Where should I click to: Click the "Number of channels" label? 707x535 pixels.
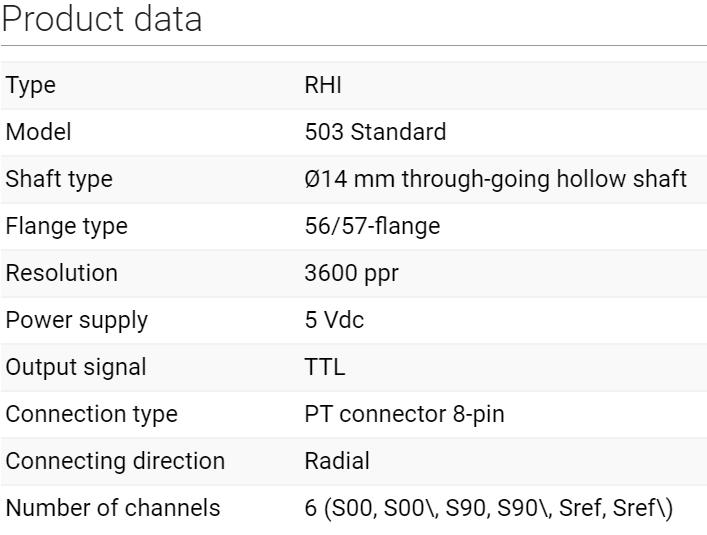[113, 508]
